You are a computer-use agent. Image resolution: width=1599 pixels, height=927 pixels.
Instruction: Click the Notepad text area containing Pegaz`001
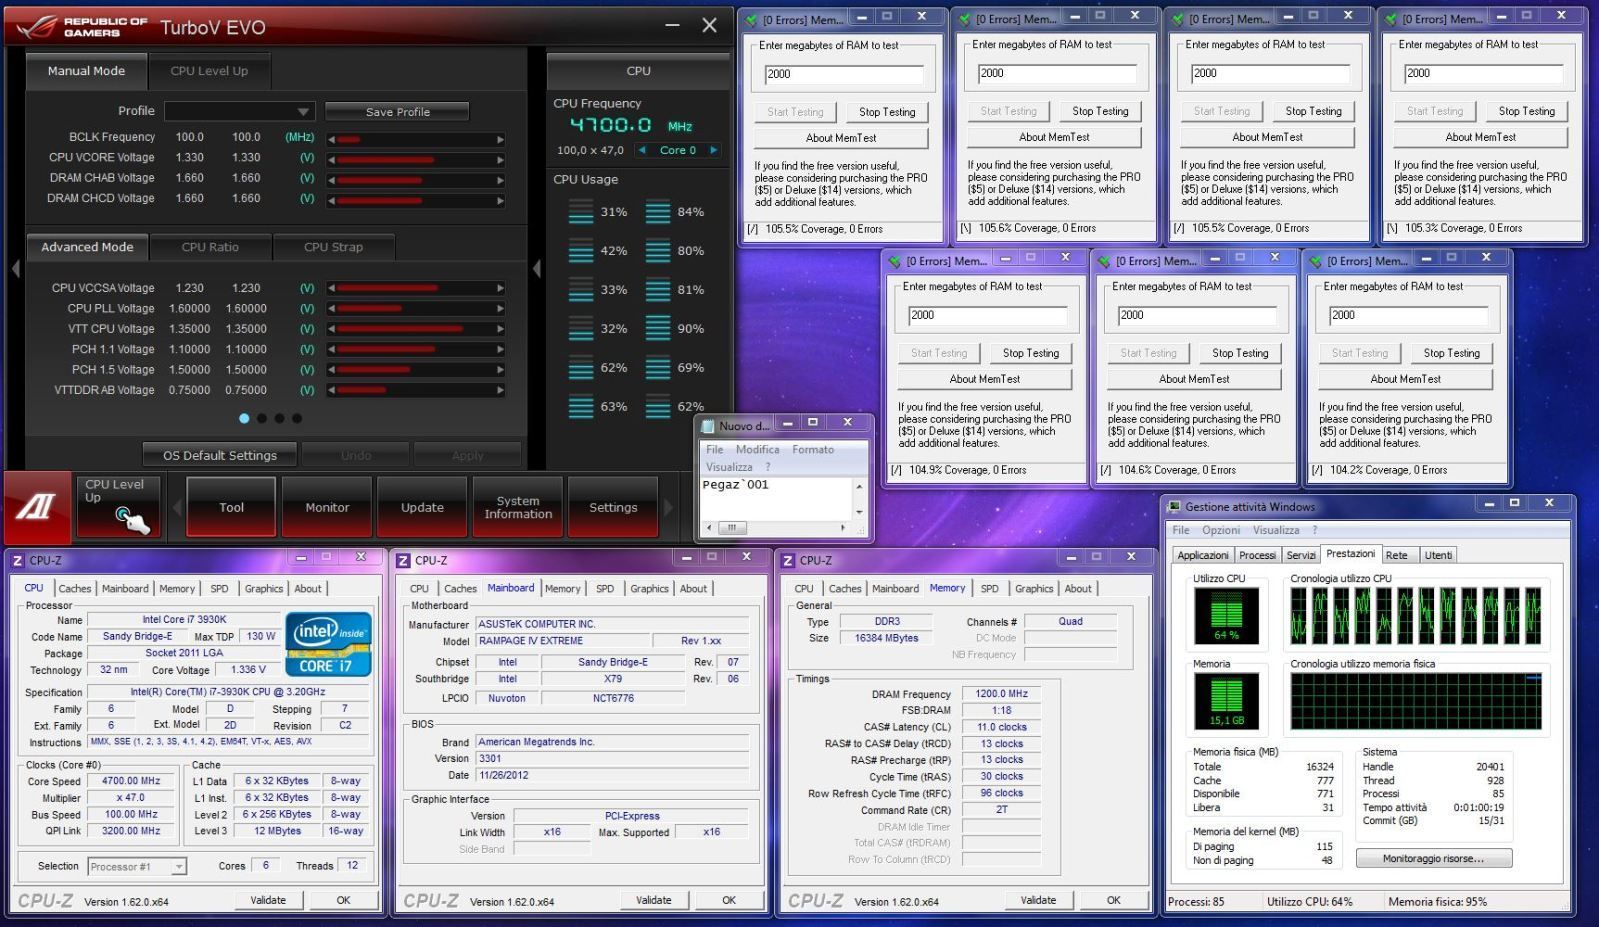pos(775,497)
